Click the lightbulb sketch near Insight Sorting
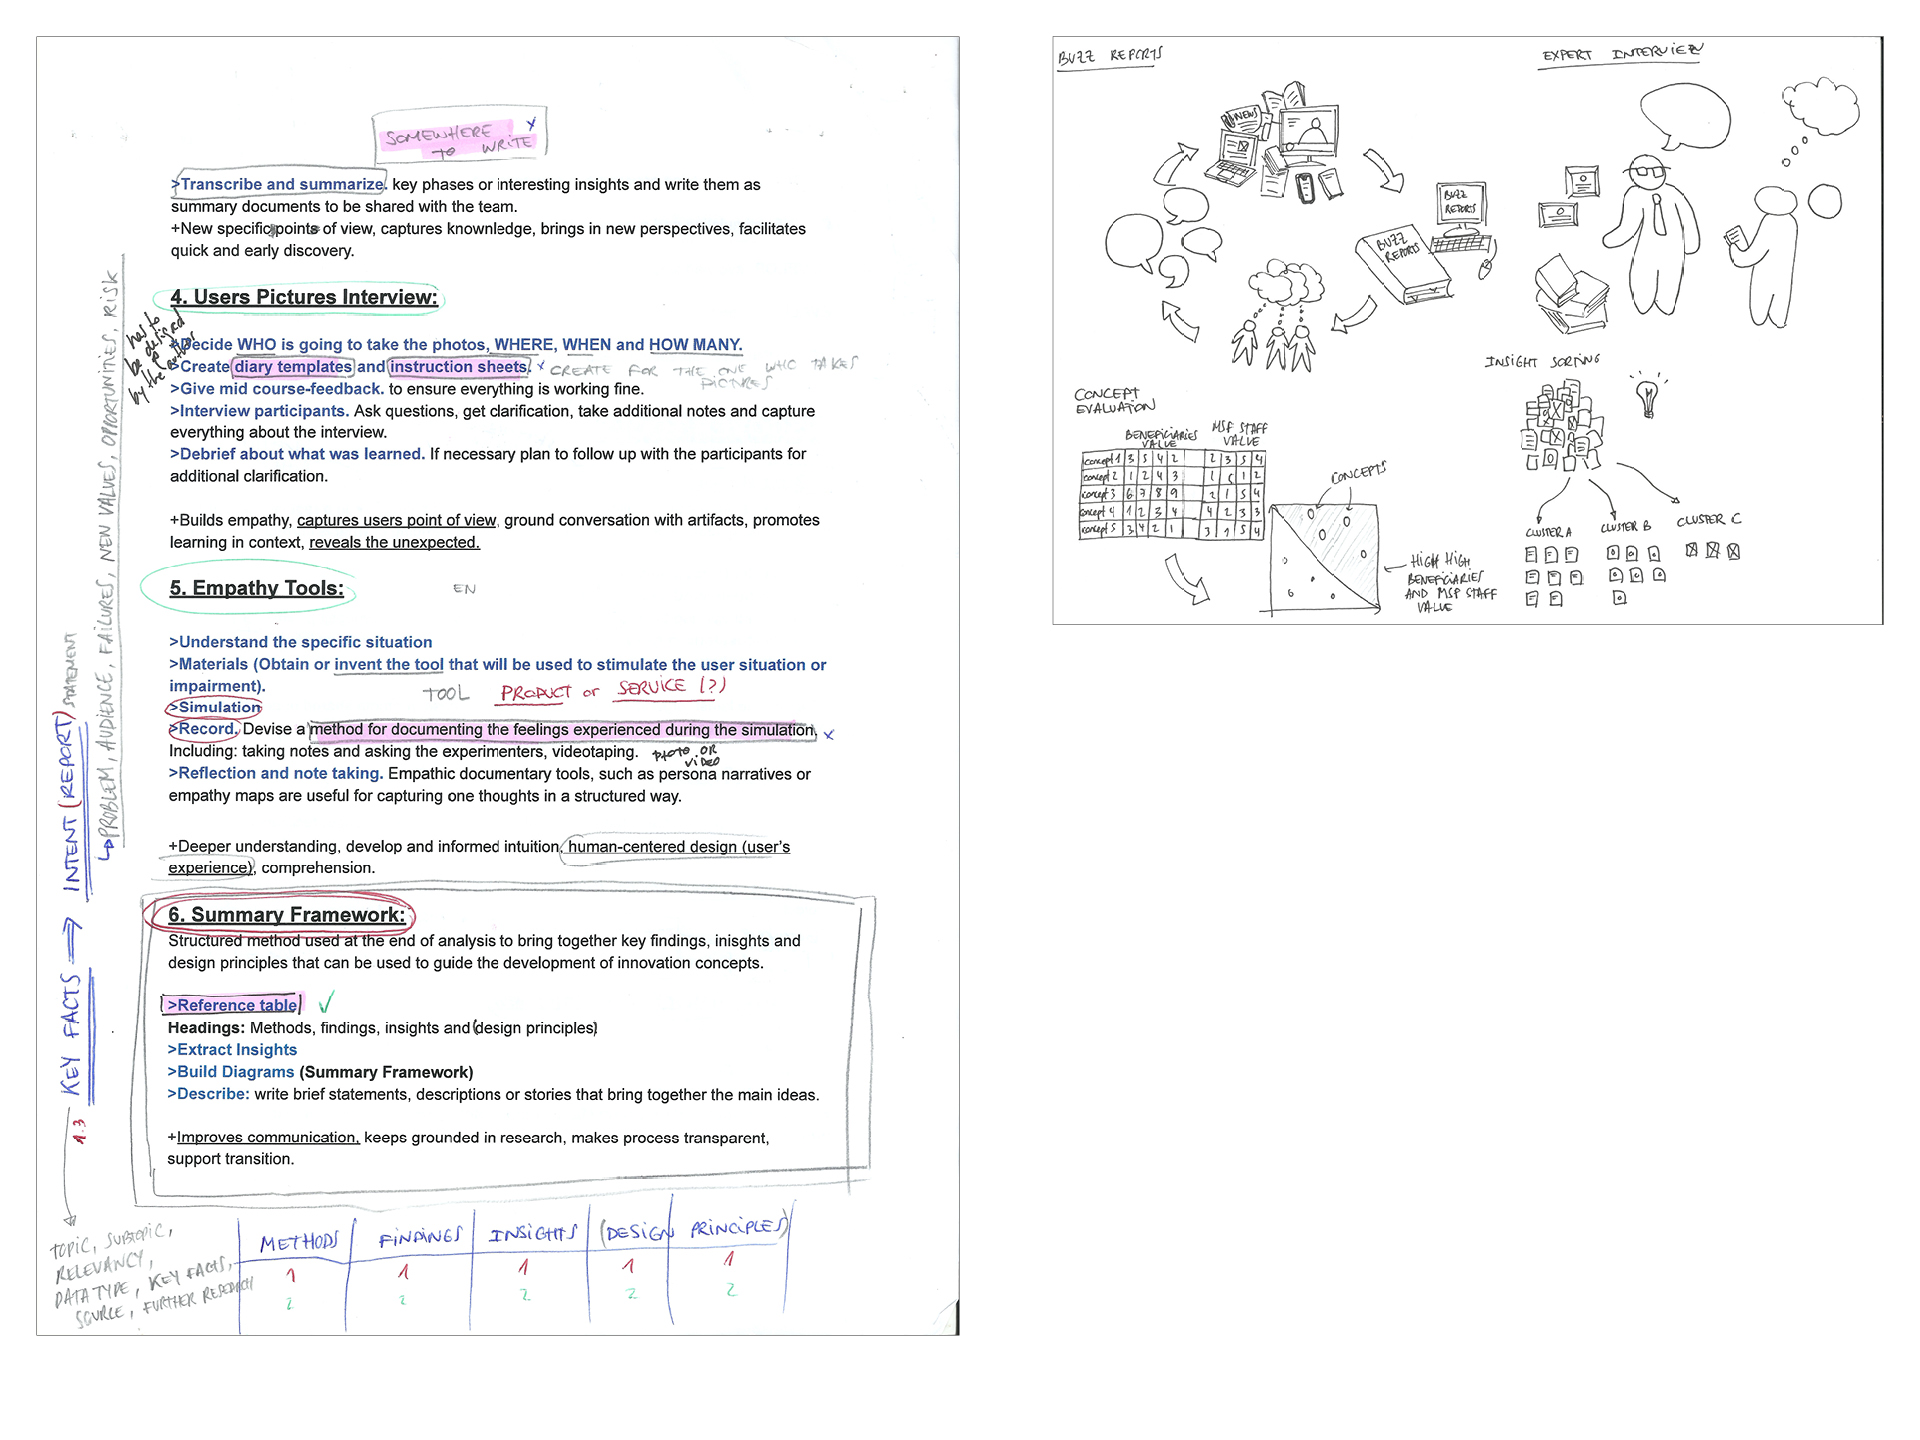This screenshot has width=1920, height=1440. pyautogui.click(x=1646, y=397)
